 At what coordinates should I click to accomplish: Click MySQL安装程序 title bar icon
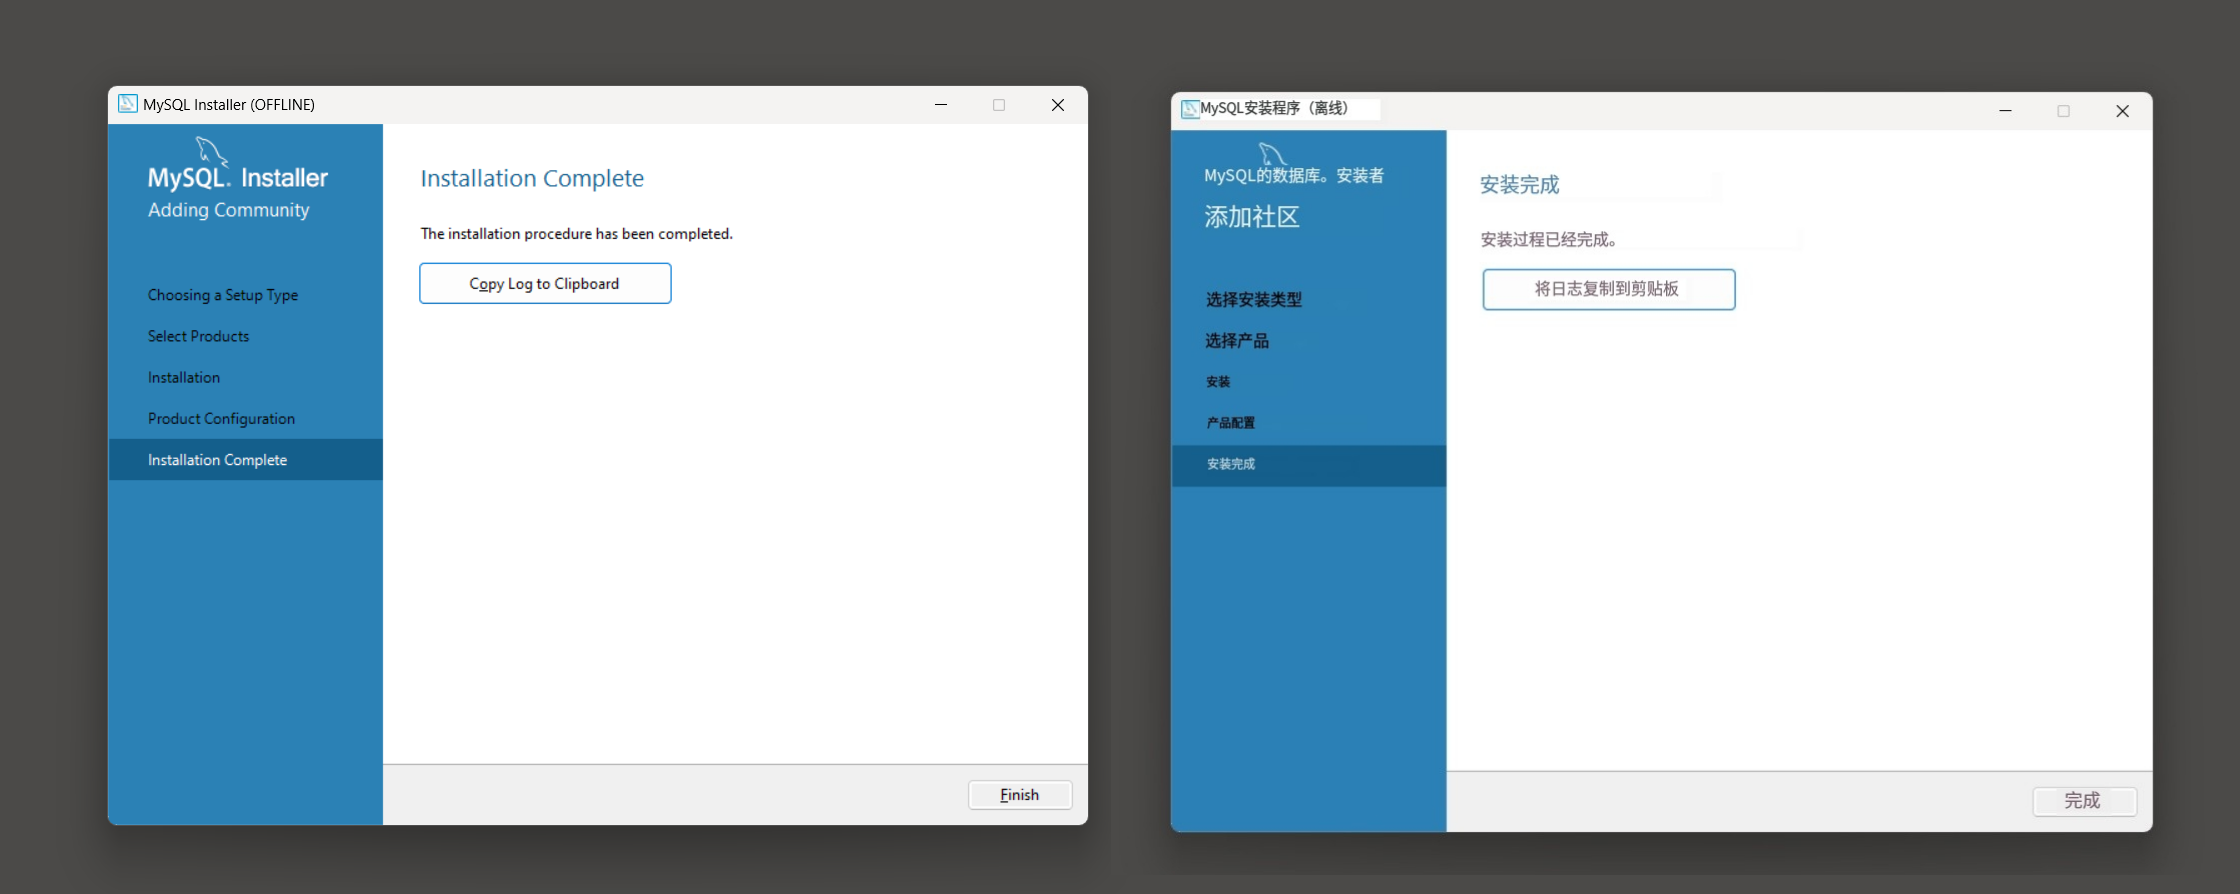click(1190, 109)
